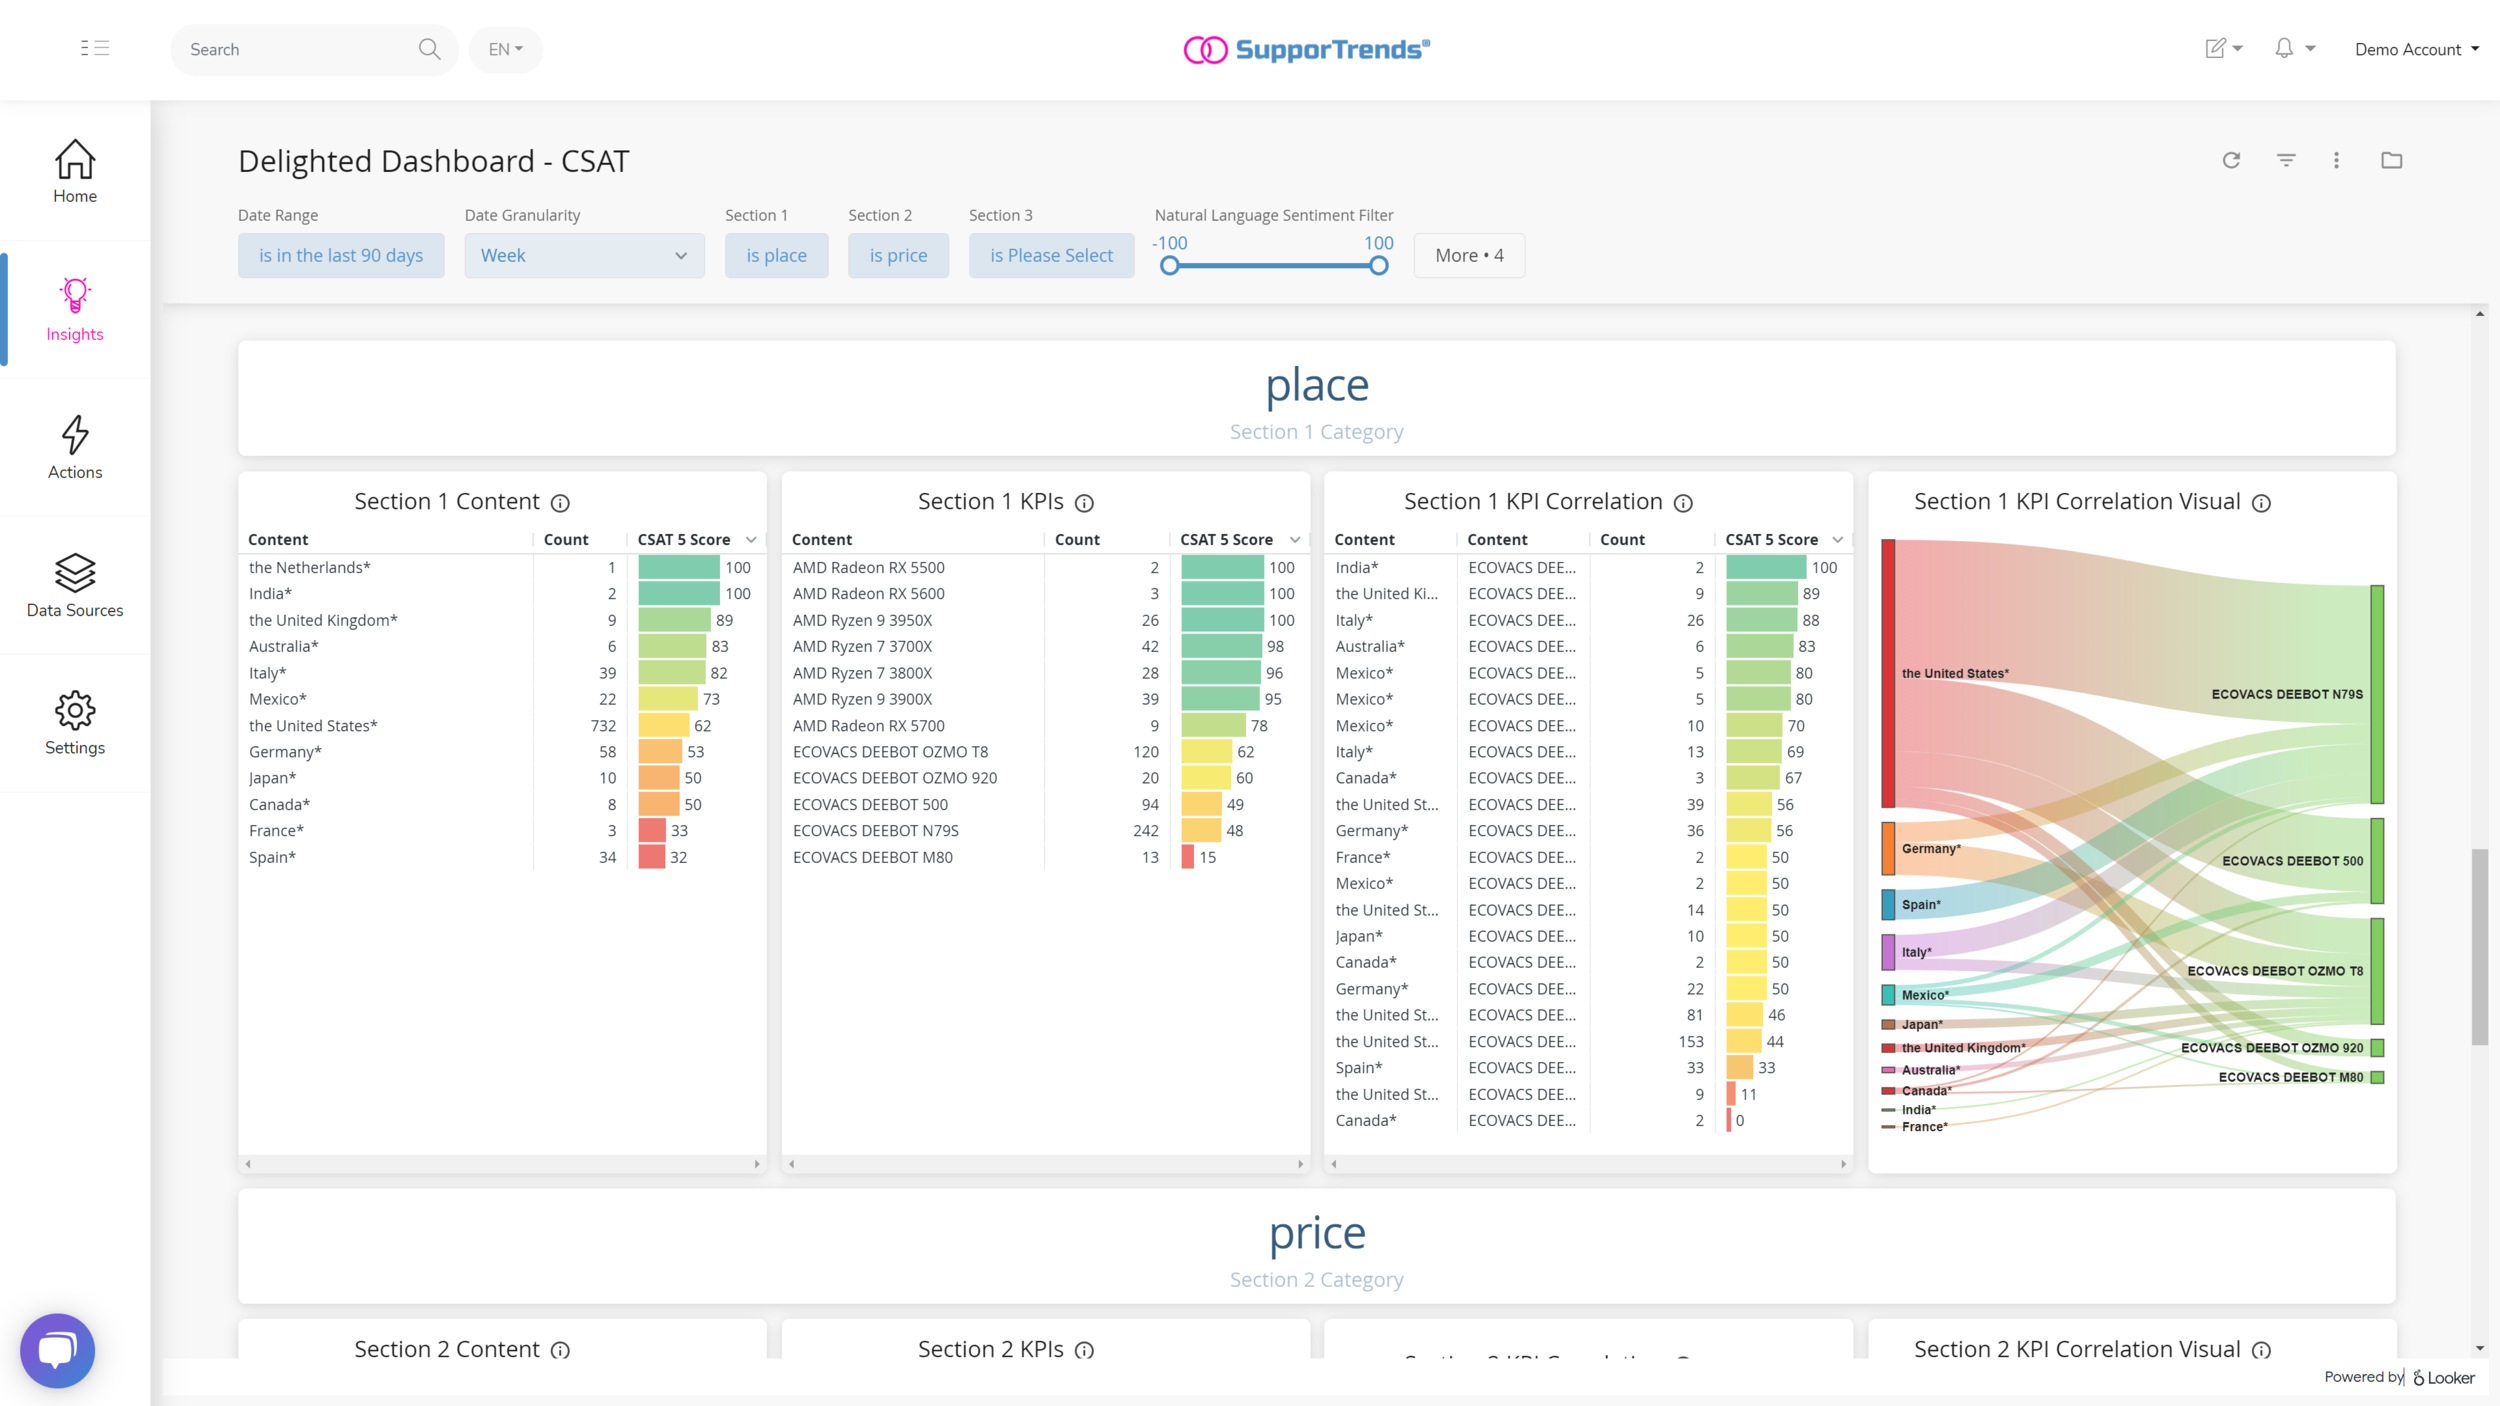Screen dimensions: 2500x1406
Task: Open the Demo Account menu
Action: click(2416, 49)
